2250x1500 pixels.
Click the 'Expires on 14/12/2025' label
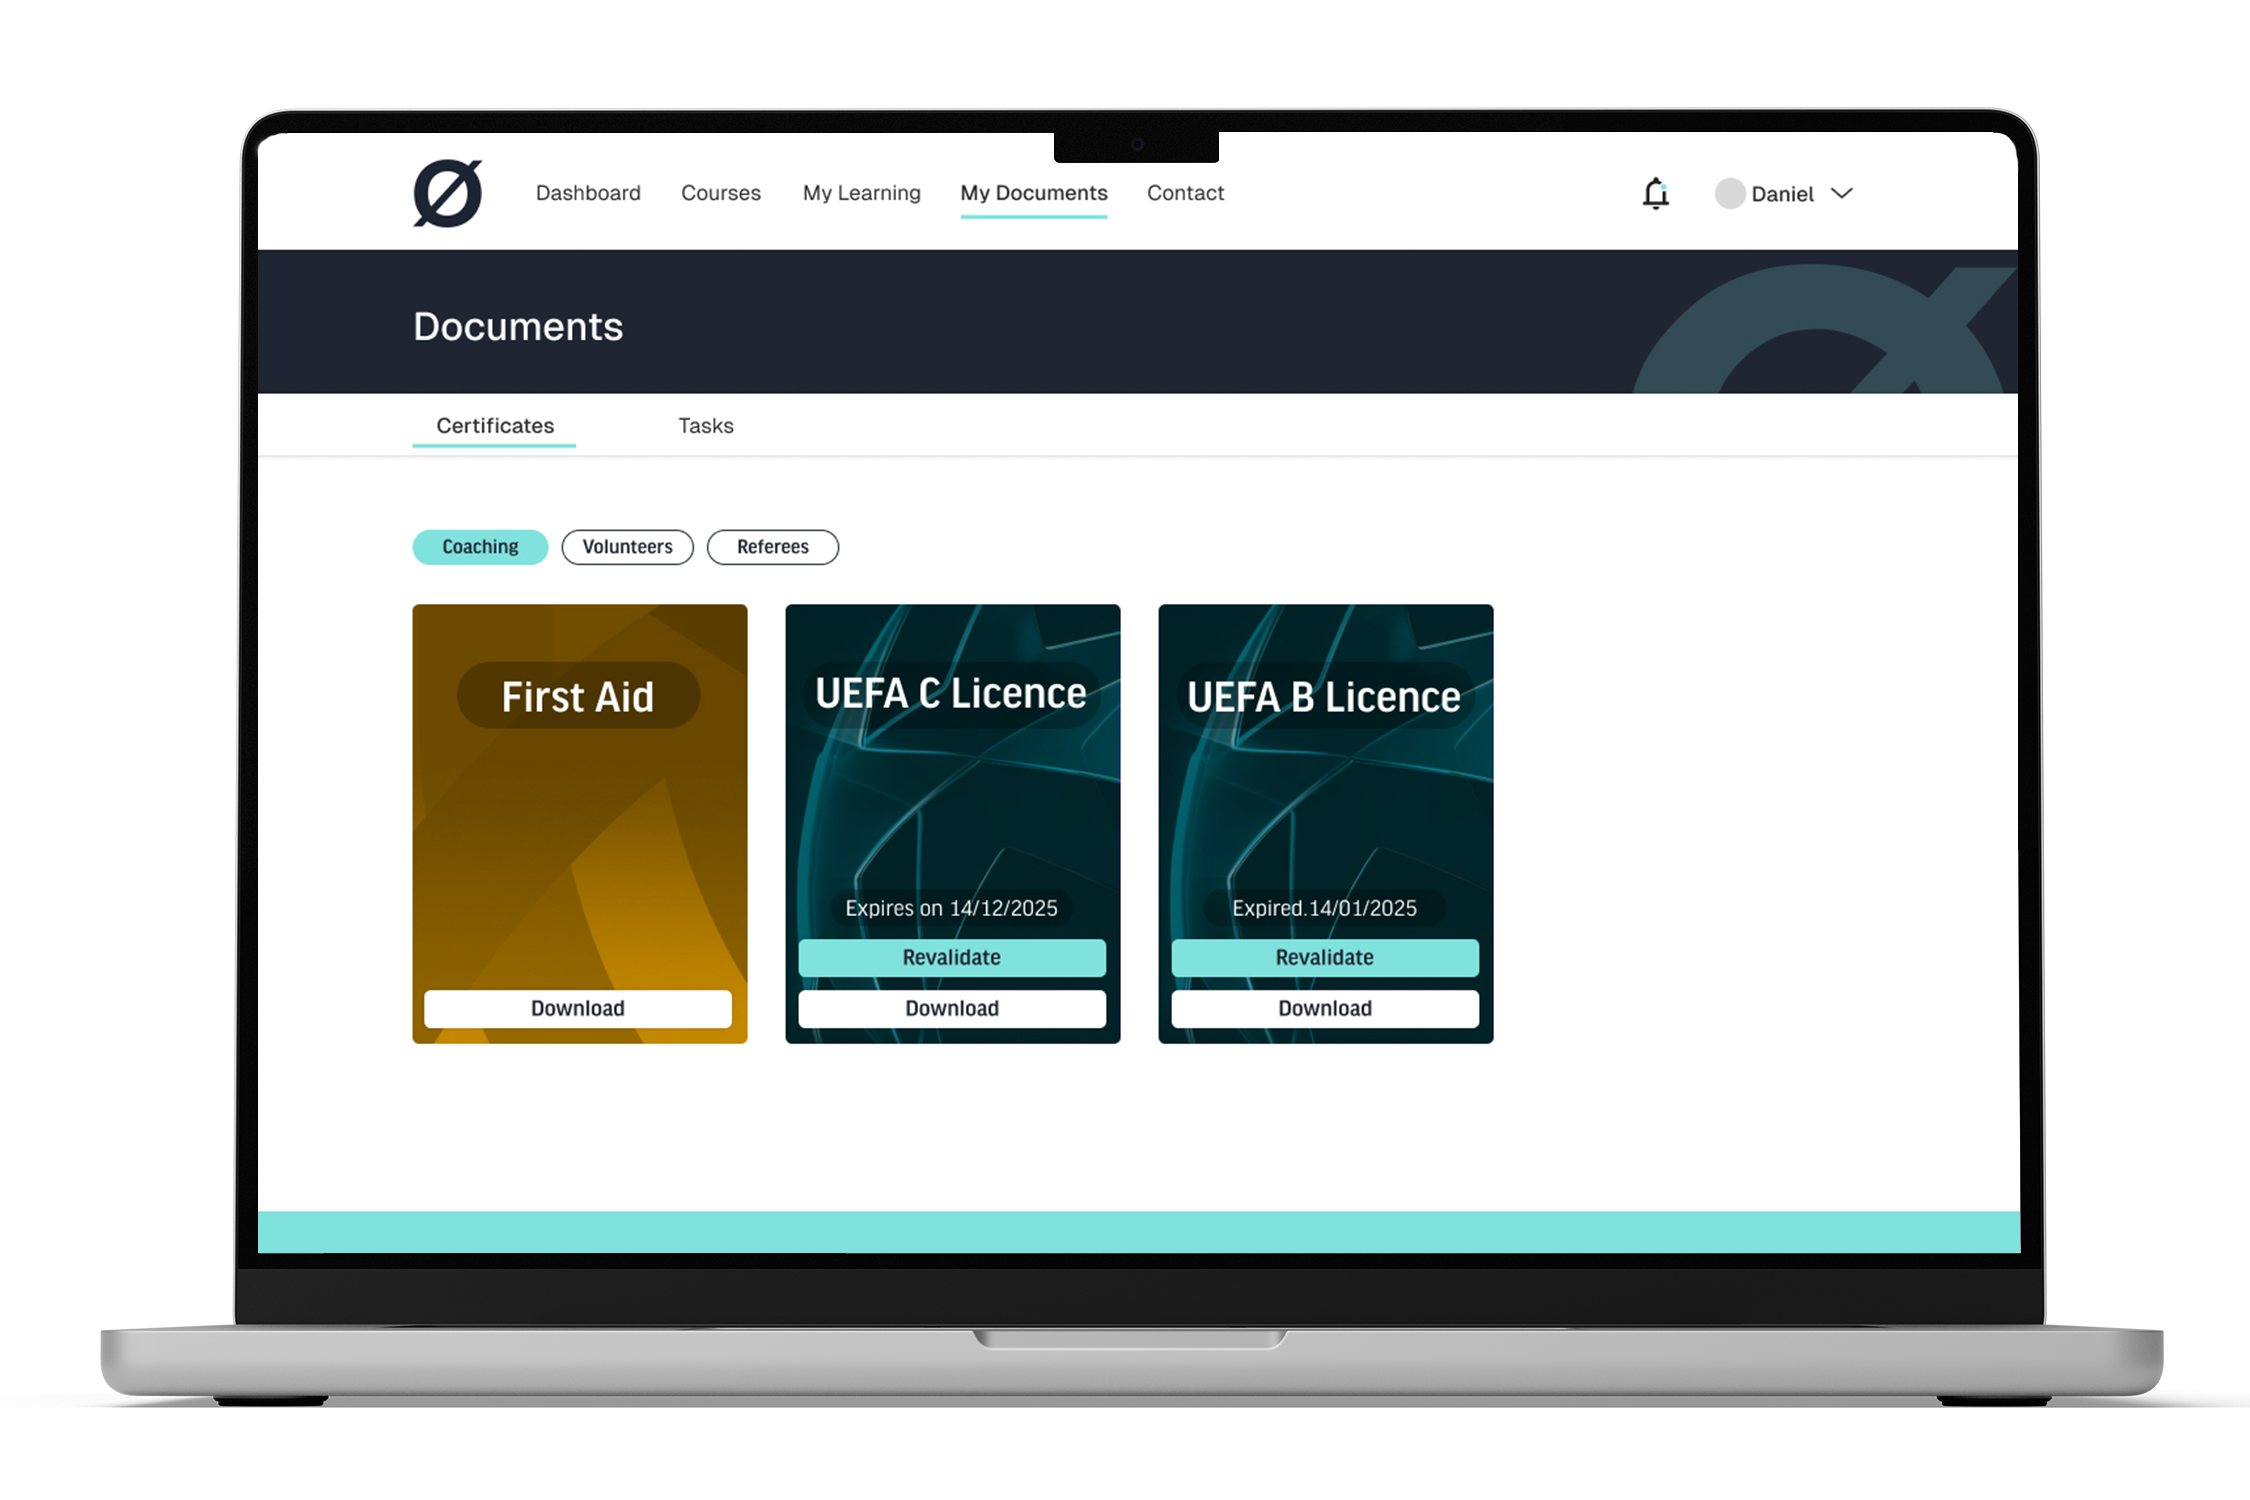pyautogui.click(x=951, y=908)
